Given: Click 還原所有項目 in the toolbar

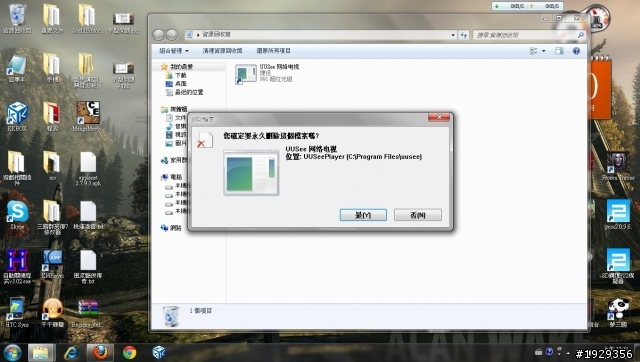Looking at the screenshot, I should (273, 51).
